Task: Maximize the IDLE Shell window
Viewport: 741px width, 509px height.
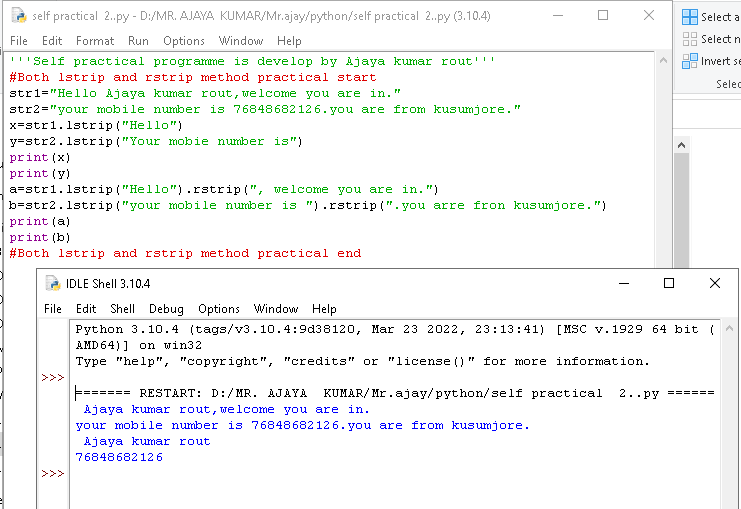Action: pos(669,283)
